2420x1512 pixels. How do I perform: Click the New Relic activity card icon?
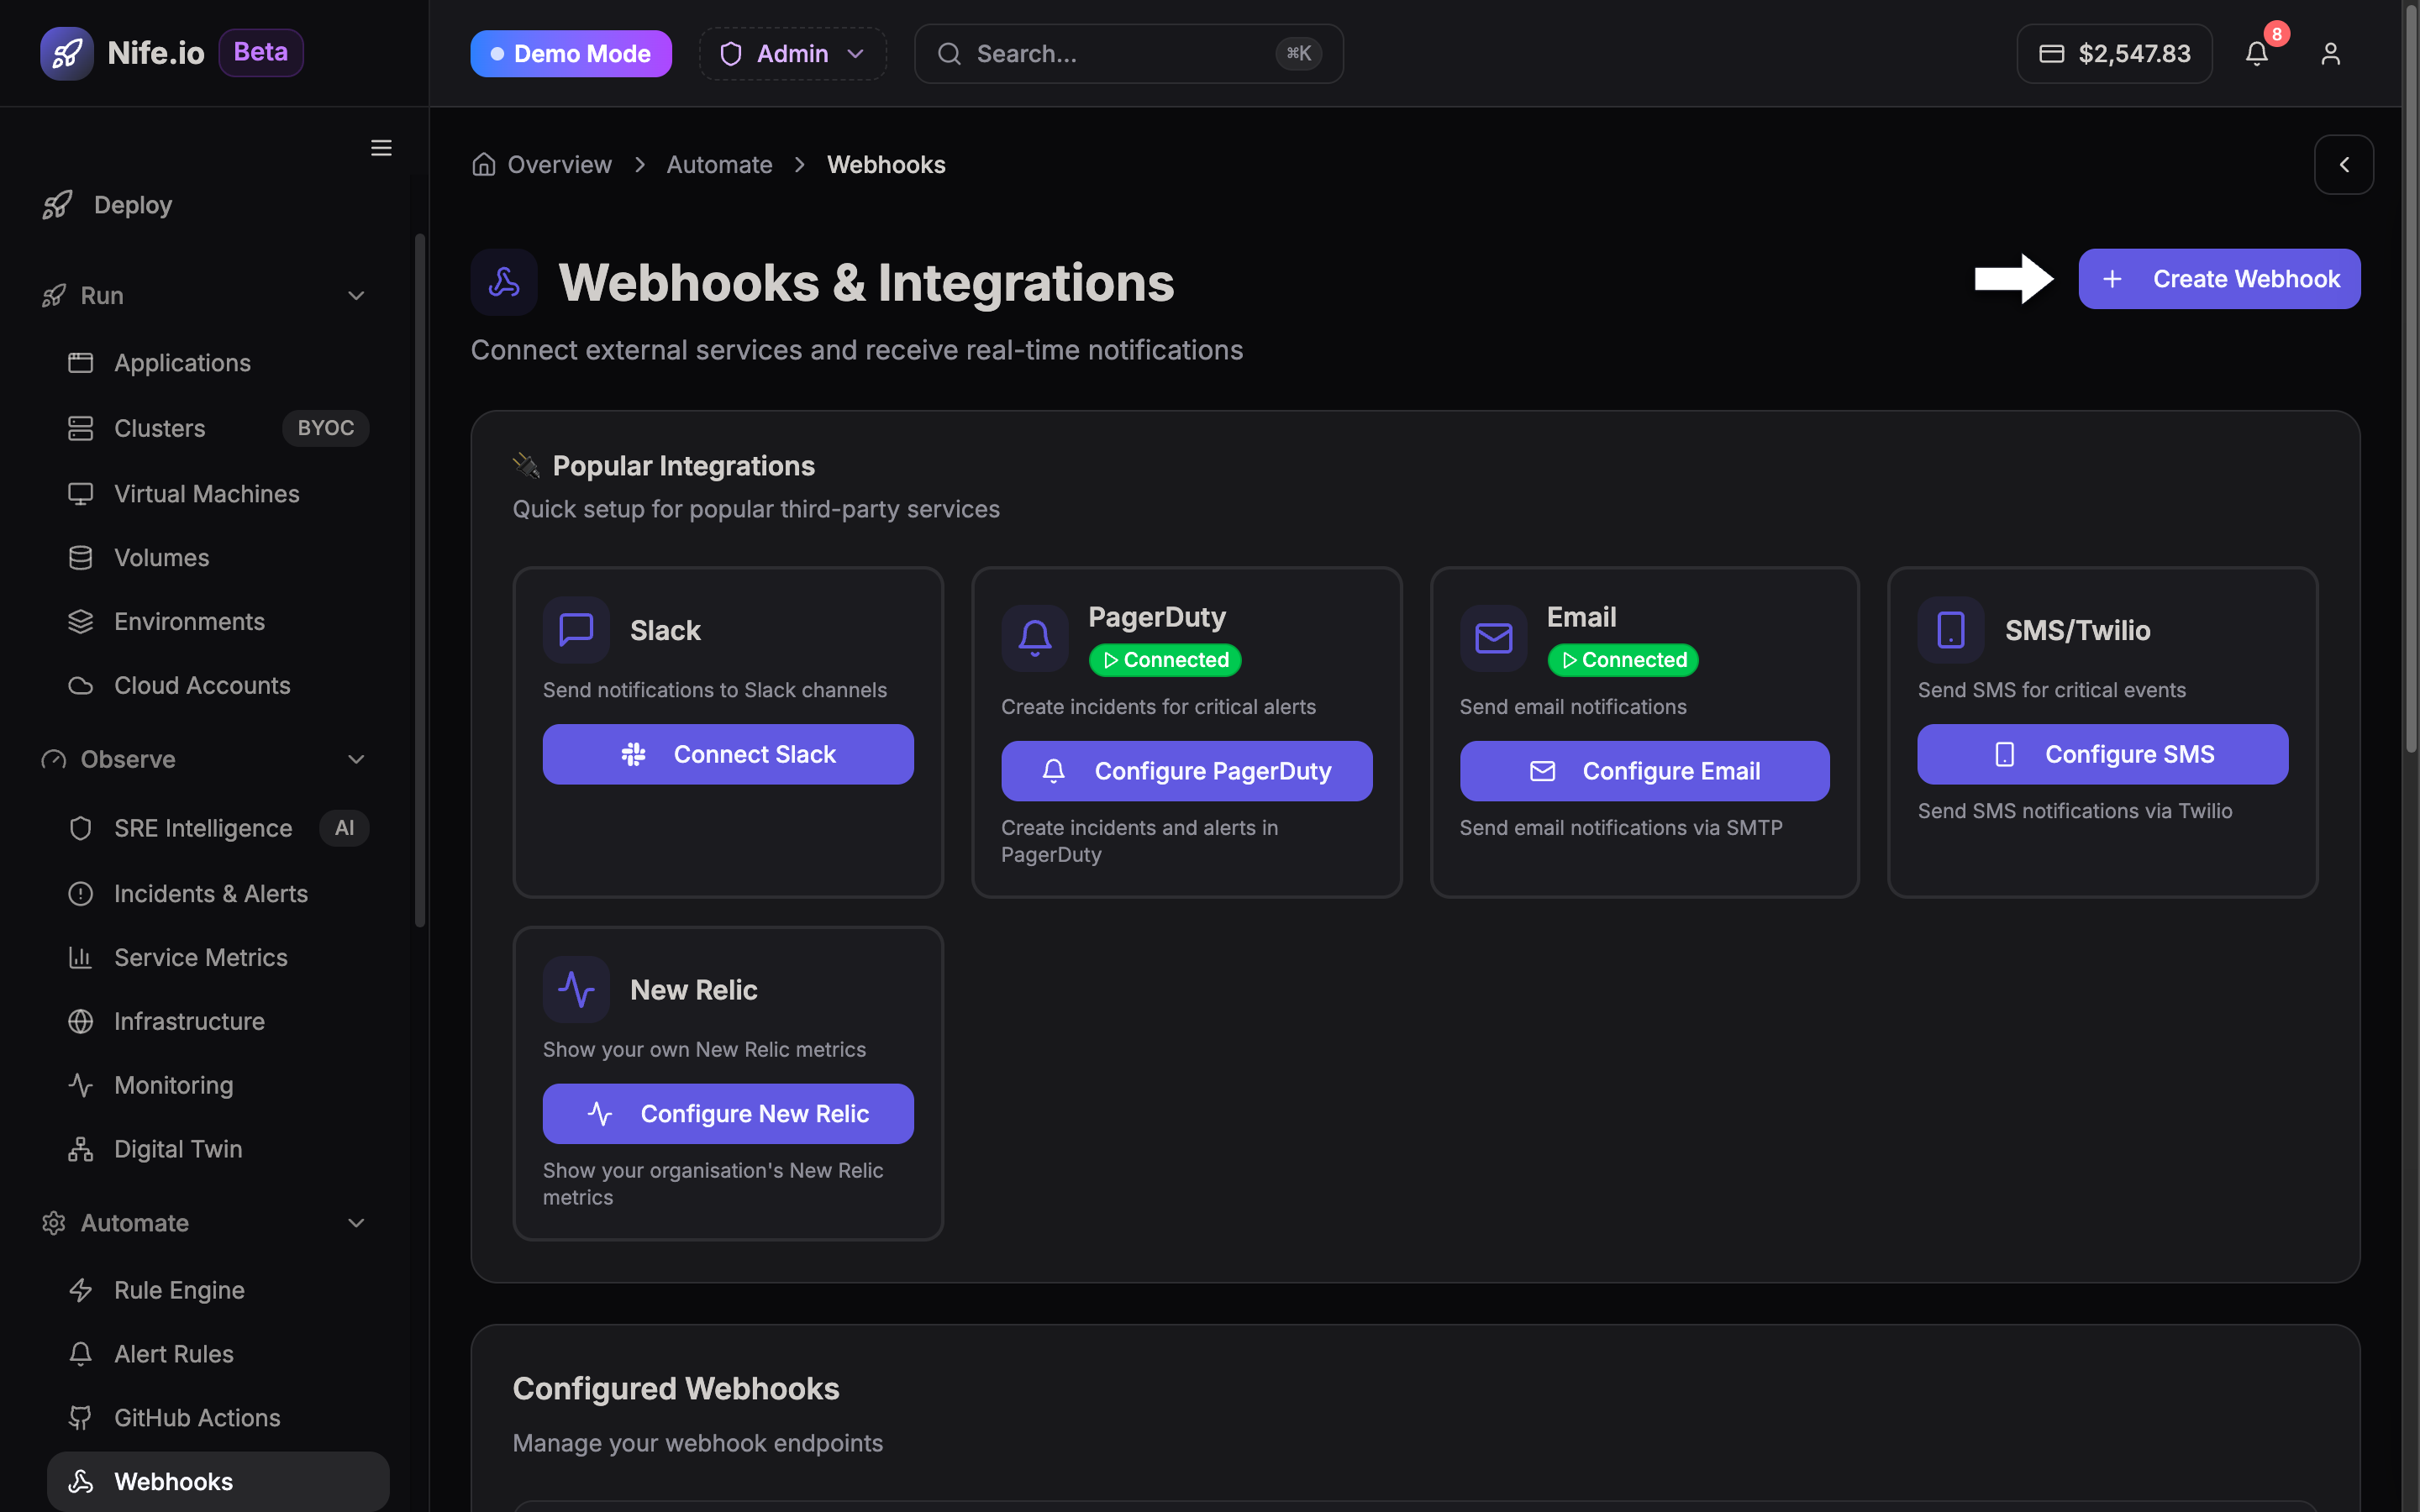576,990
